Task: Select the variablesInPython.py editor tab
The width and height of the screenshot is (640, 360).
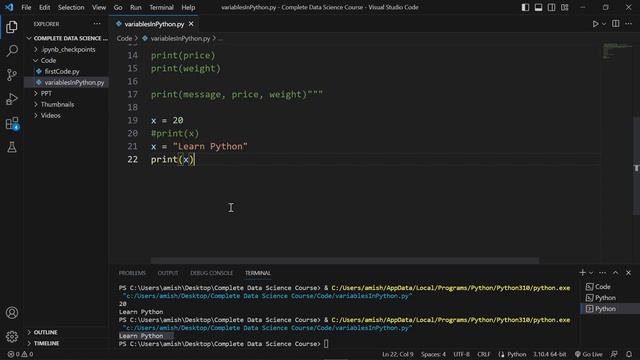Action: pyautogui.click(x=154, y=24)
